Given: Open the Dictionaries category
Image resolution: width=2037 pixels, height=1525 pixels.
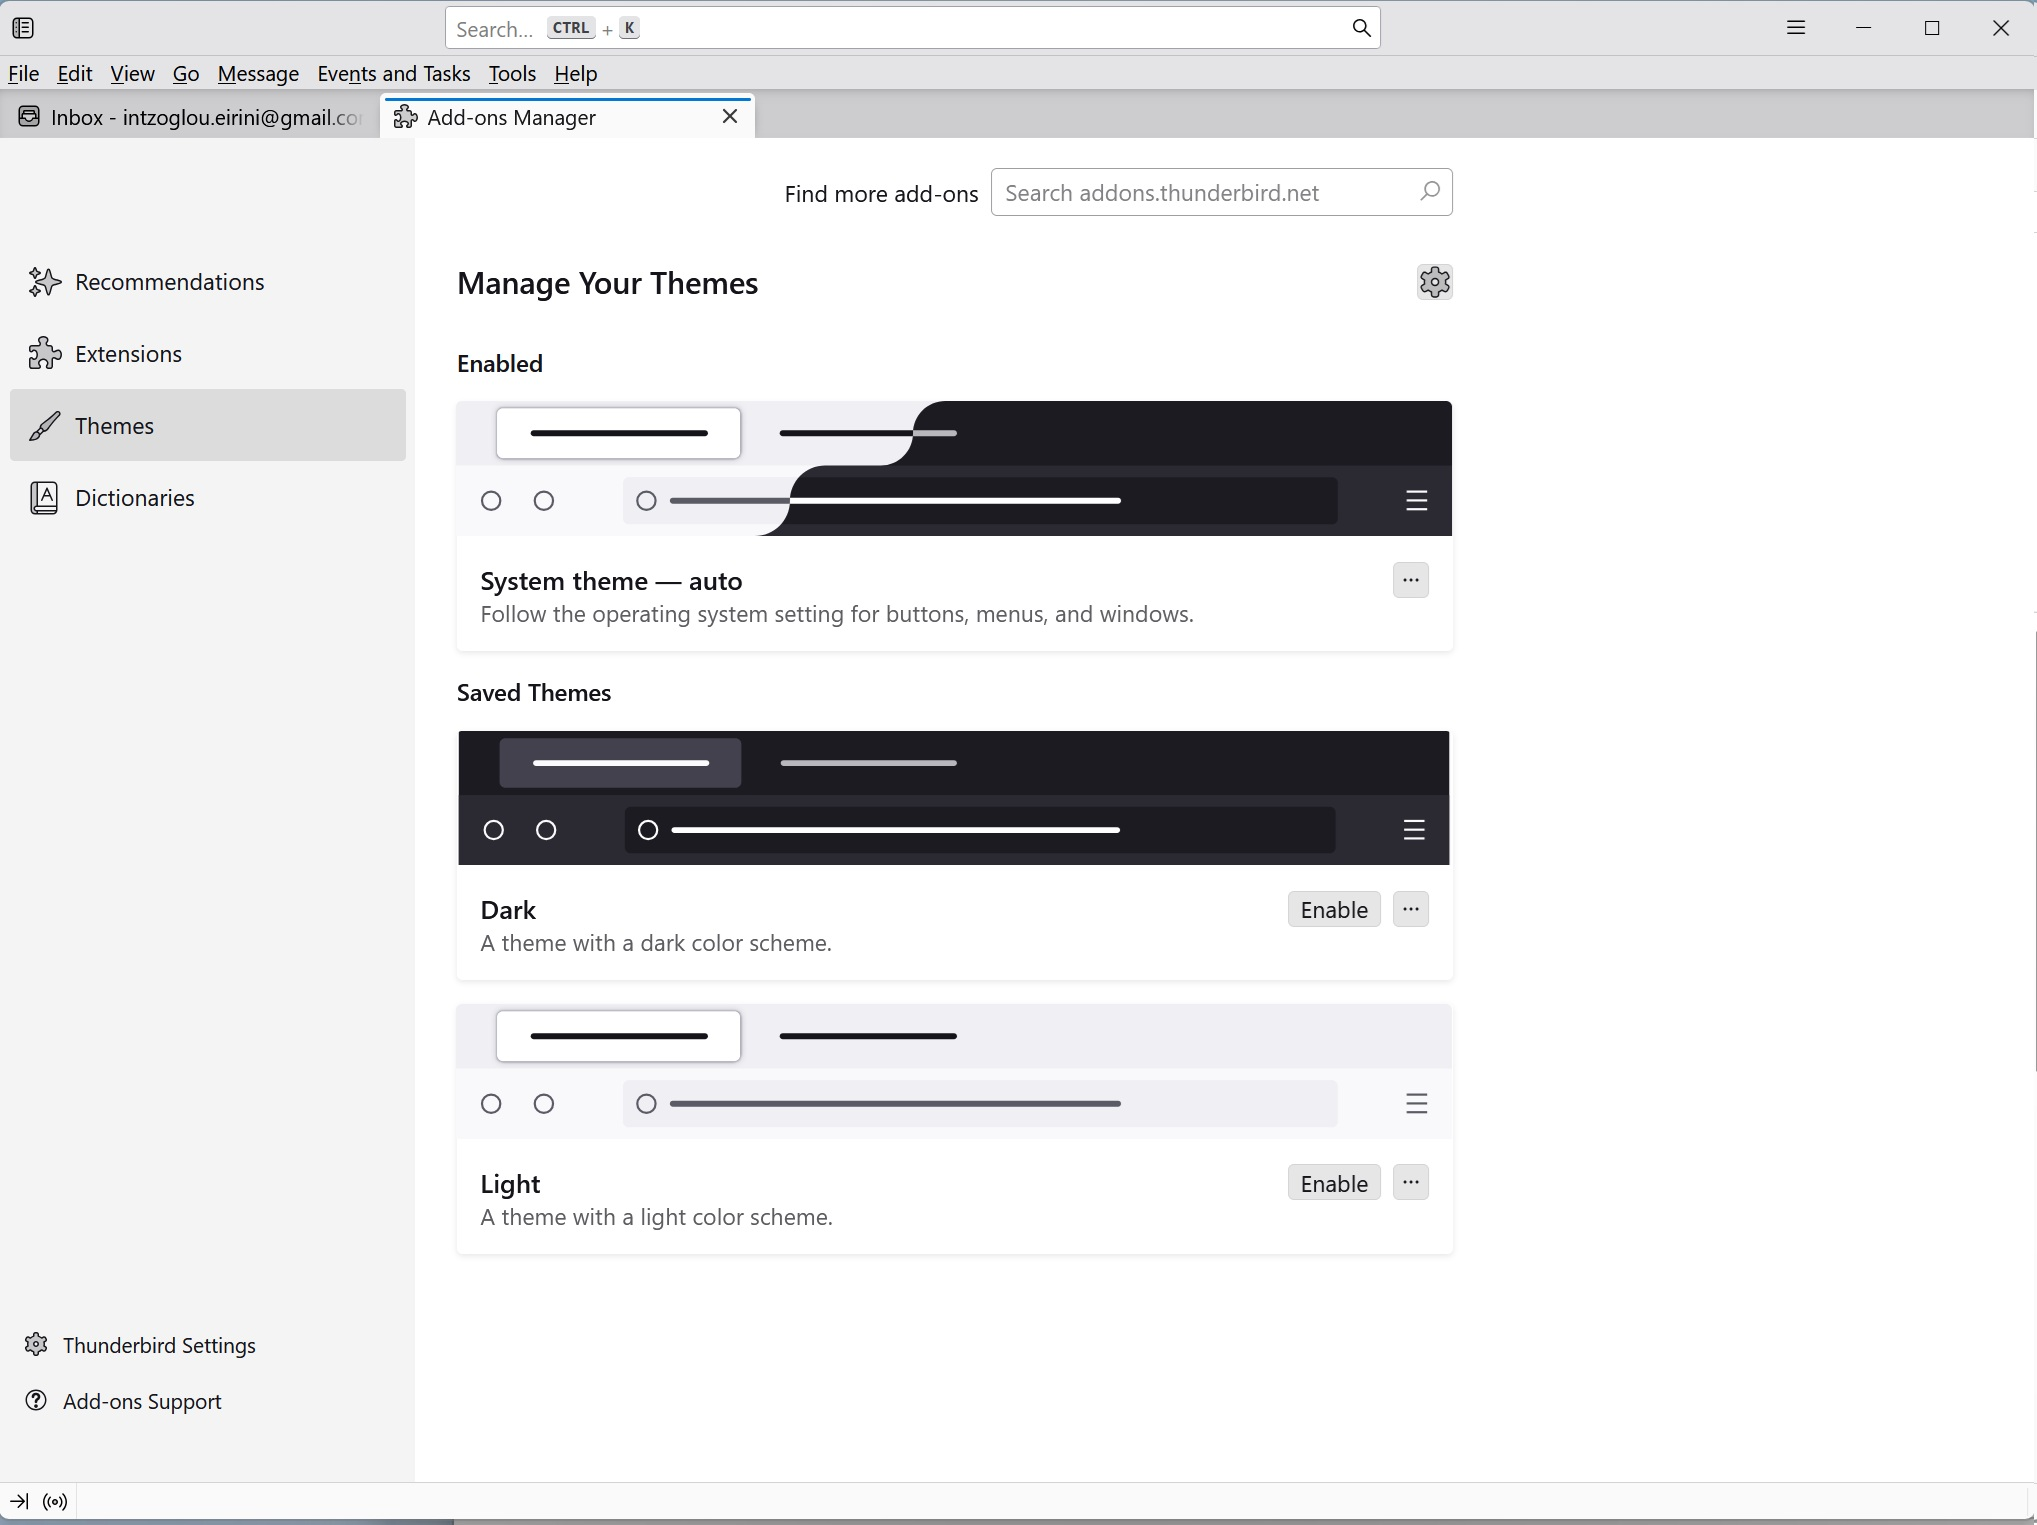Looking at the screenshot, I should click(x=208, y=498).
